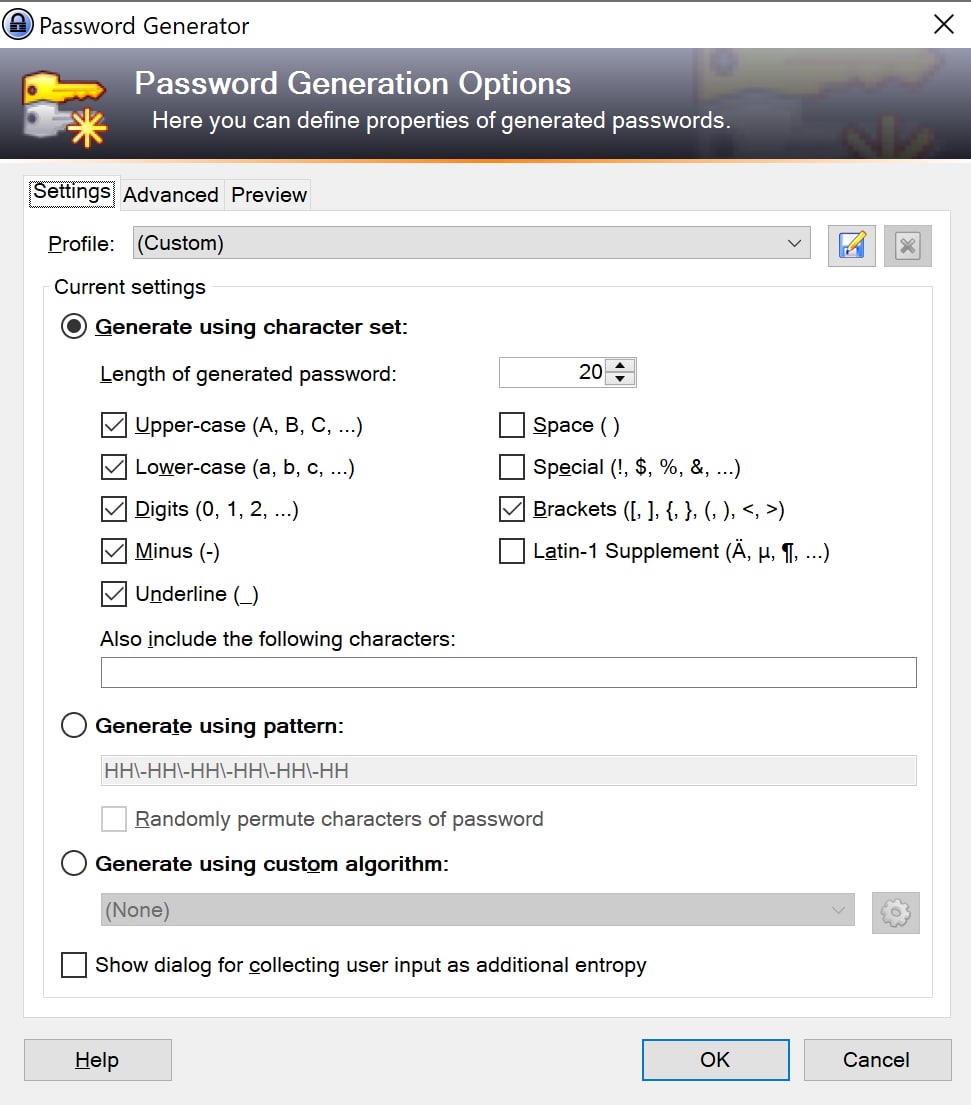
Task: Click the key icon in header banner
Action: (x=64, y=108)
